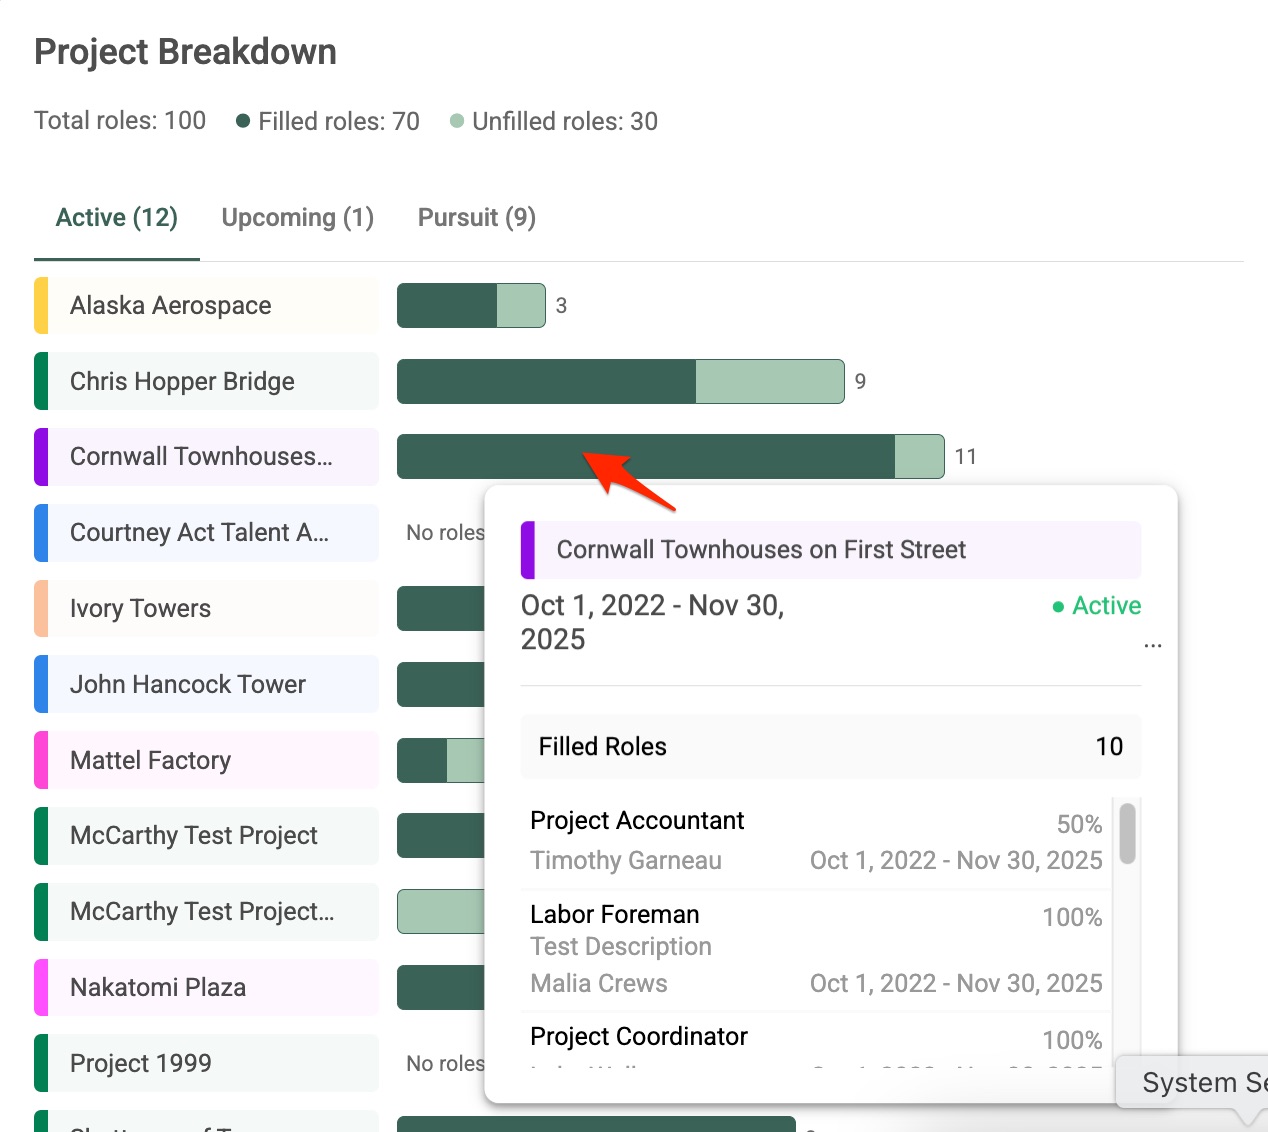This screenshot has height=1132, width=1268.
Task: Click the roles list scrollbar in popup
Action: pos(1127,834)
